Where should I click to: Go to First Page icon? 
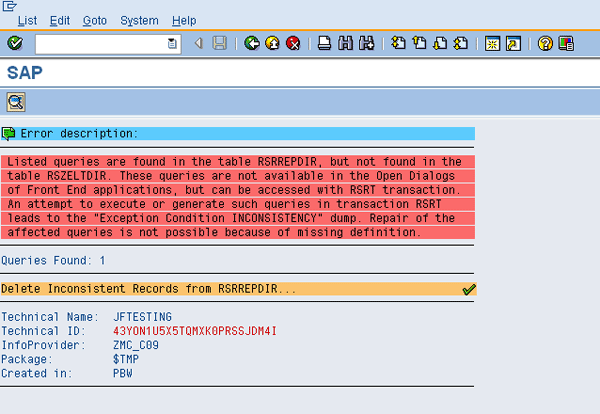tap(398, 43)
